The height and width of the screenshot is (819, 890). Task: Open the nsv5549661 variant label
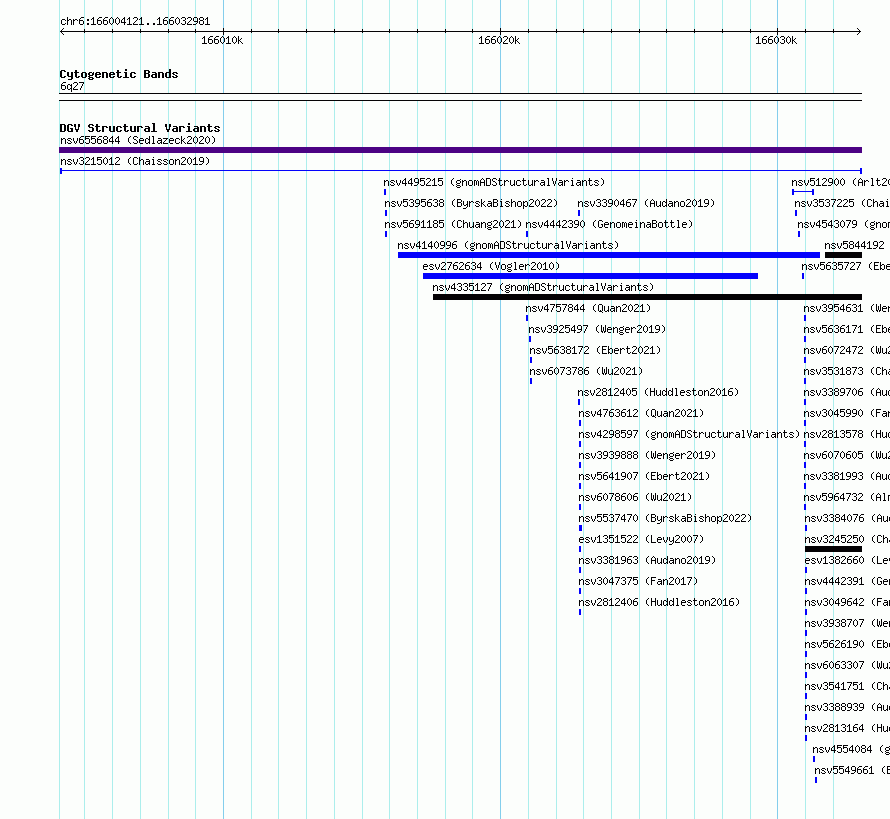coord(852,770)
